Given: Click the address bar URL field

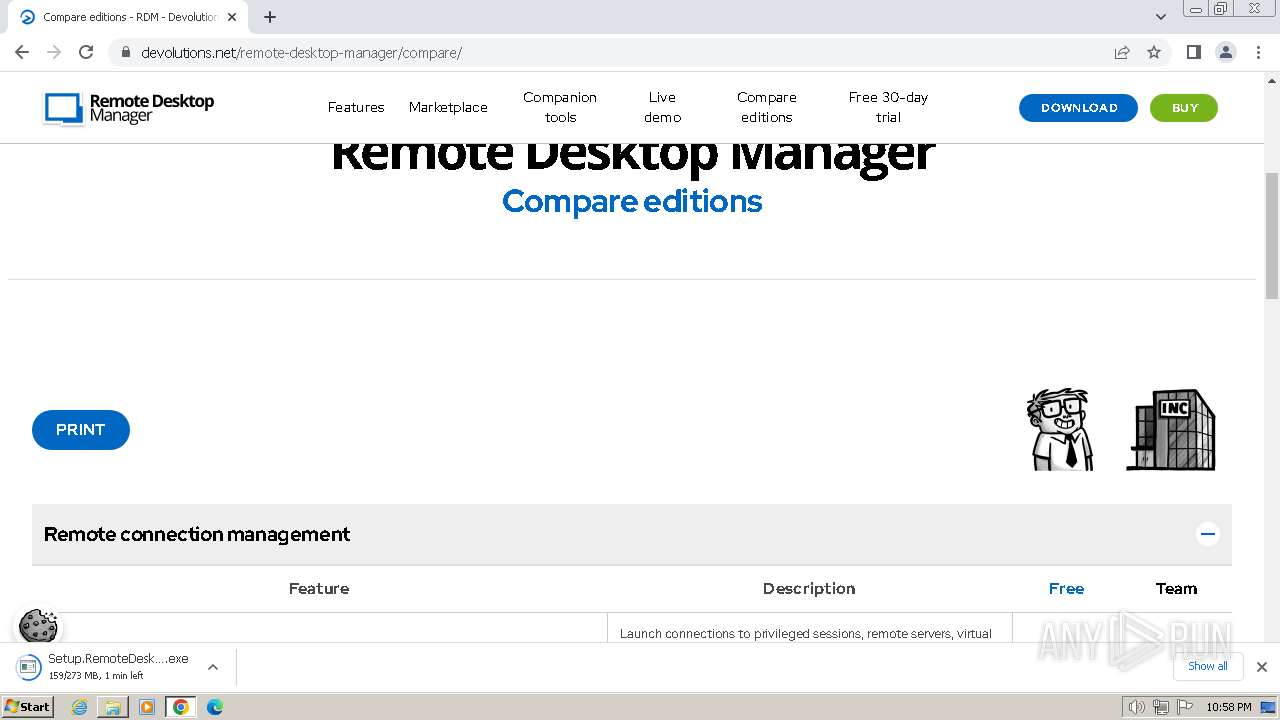Looking at the screenshot, I should [x=600, y=52].
